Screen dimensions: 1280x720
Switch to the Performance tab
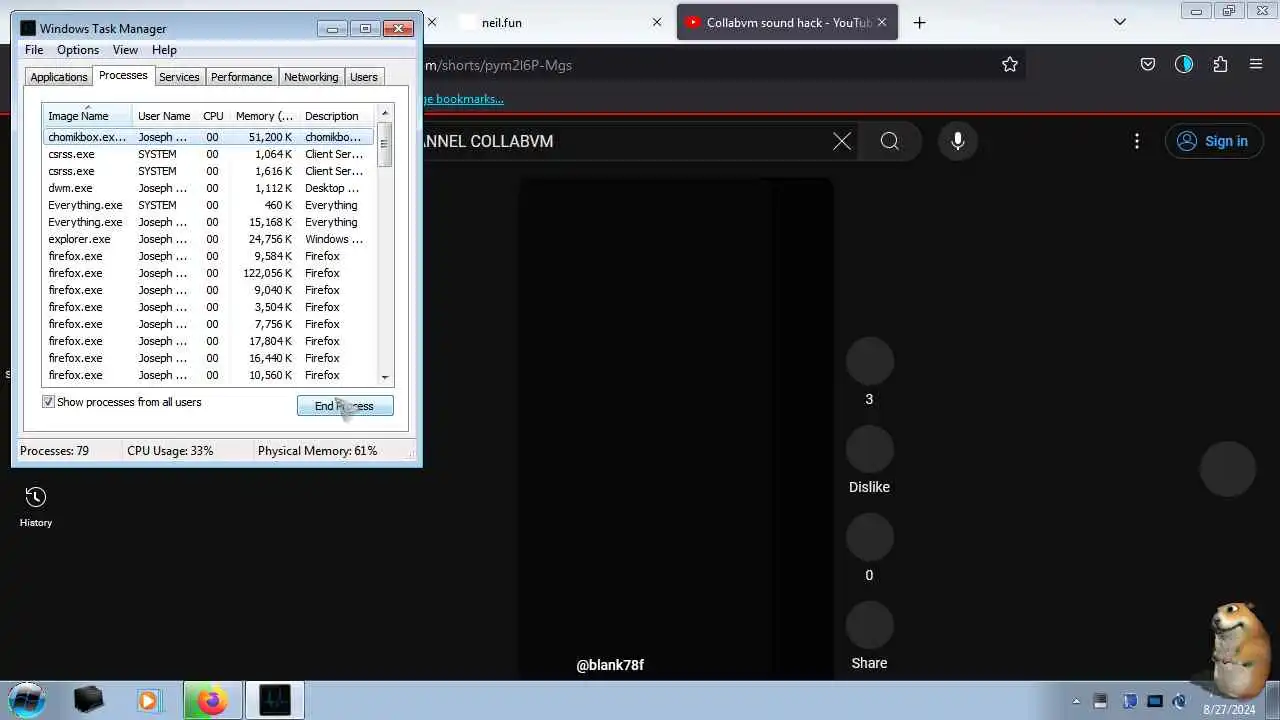[241, 77]
